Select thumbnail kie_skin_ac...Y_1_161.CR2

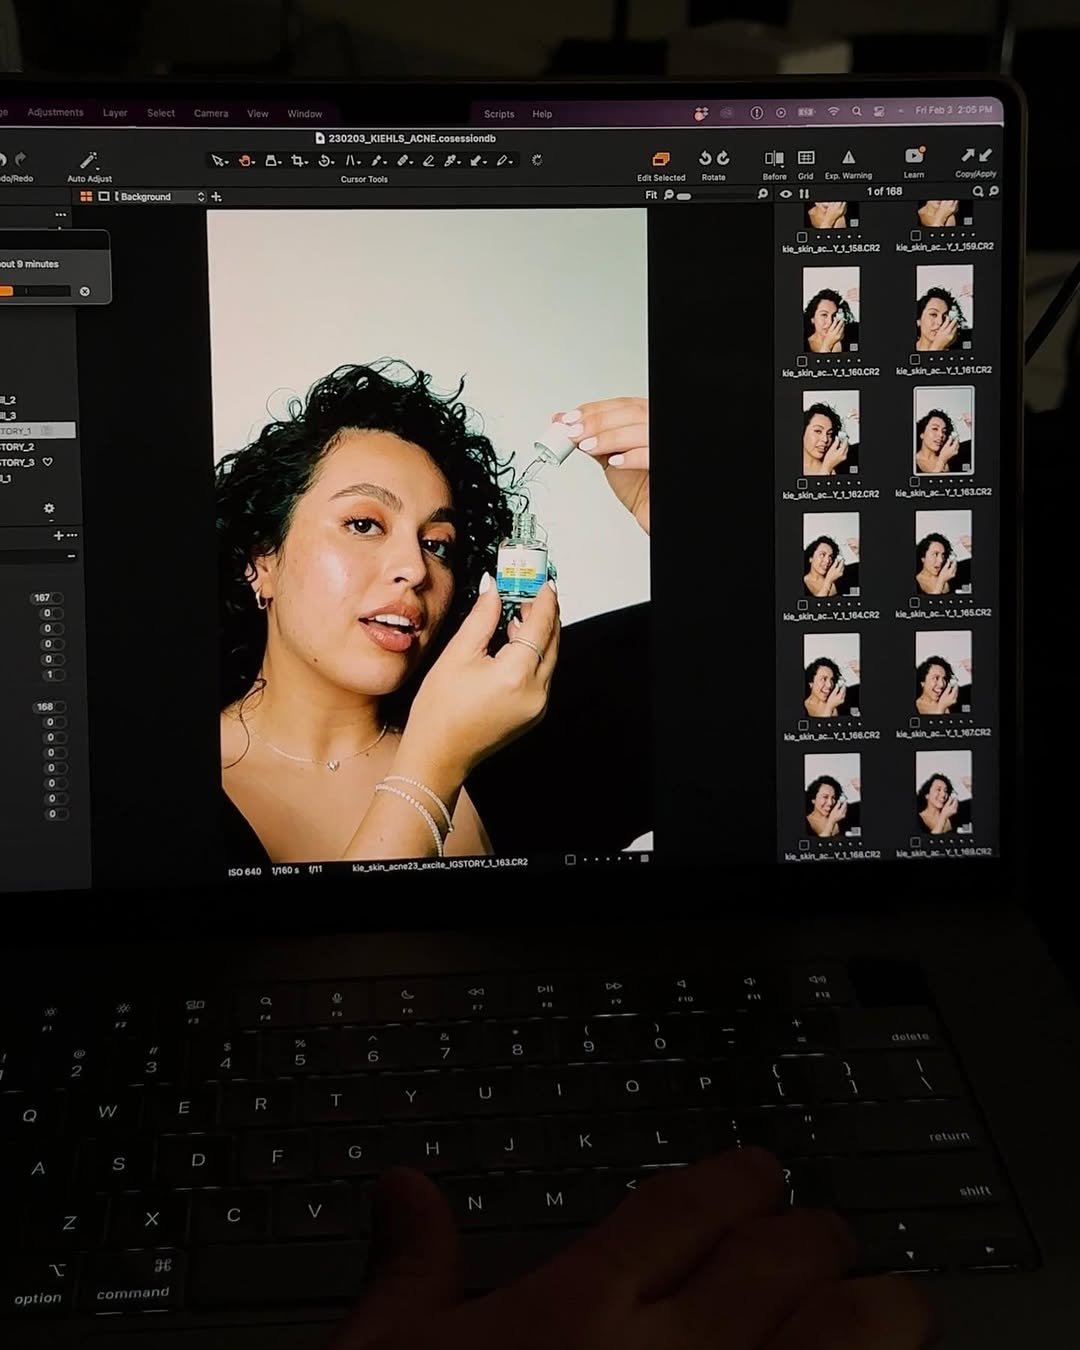944,308
